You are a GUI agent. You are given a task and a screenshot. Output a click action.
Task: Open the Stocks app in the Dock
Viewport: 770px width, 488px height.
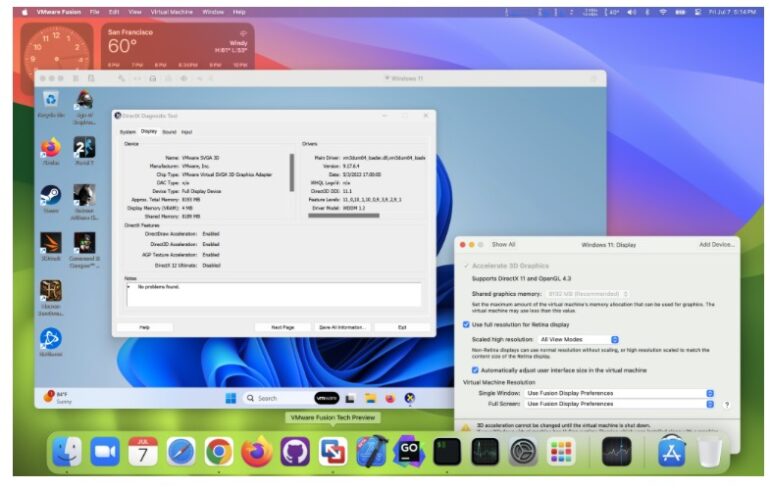point(617,451)
